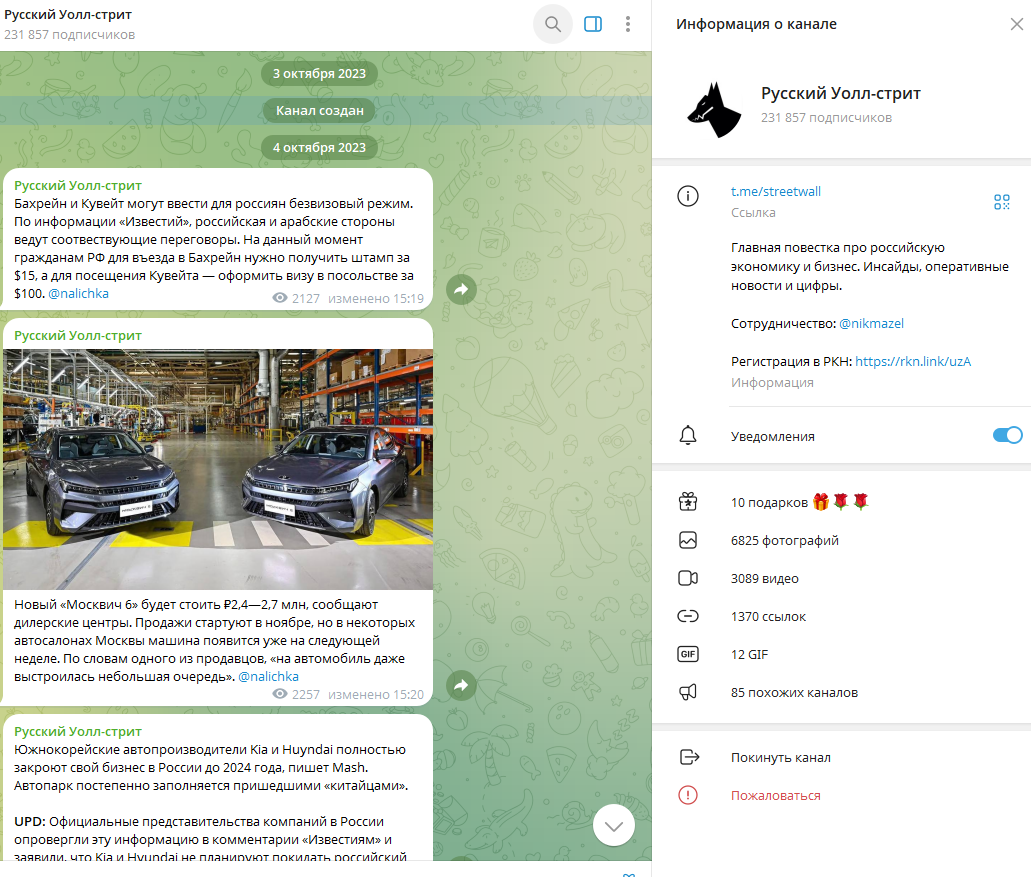Screen dimensions: 1031x877
Task: Click the gift box icon
Action: pos(688,502)
